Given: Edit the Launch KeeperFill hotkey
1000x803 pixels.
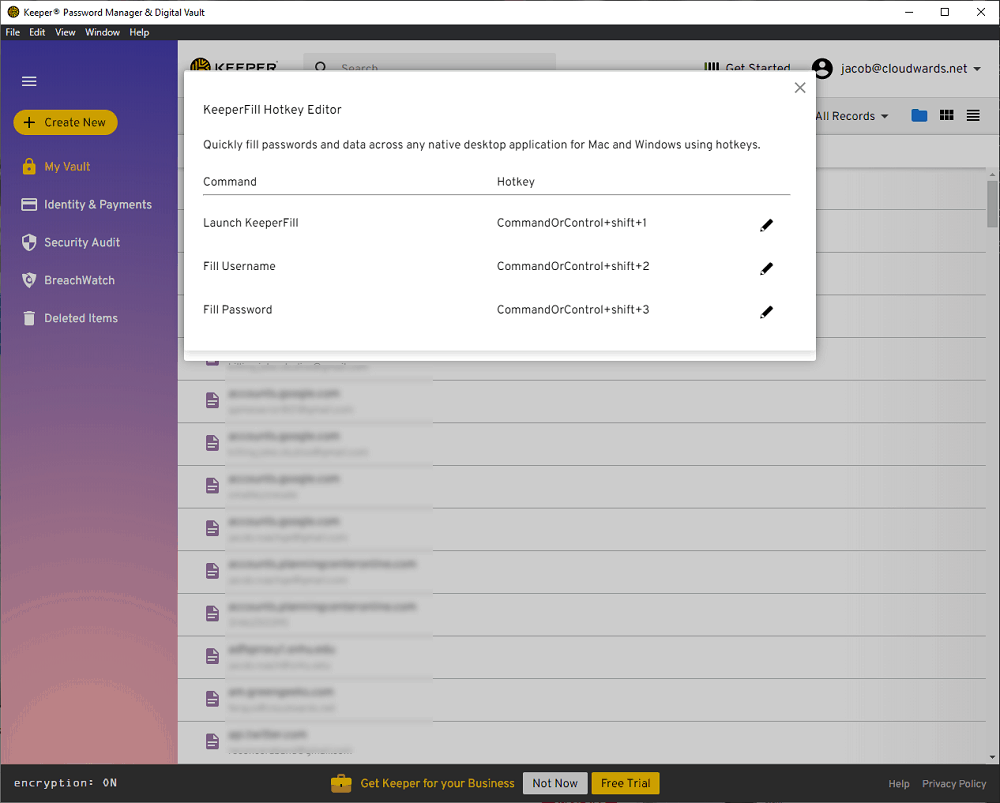Looking at the screenshot, I should click(x=766, y=225).
